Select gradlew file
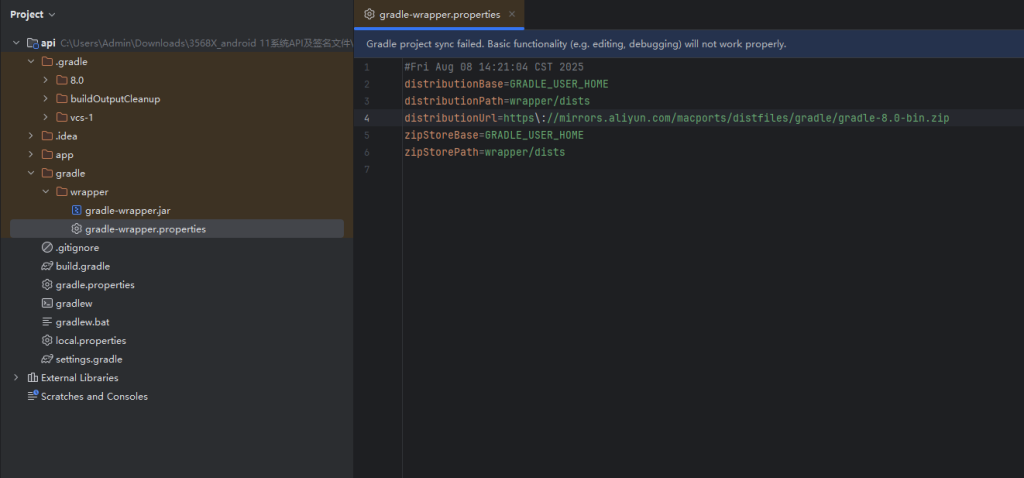Screen dimensions: 1024x478 click(x=74, y=304)
